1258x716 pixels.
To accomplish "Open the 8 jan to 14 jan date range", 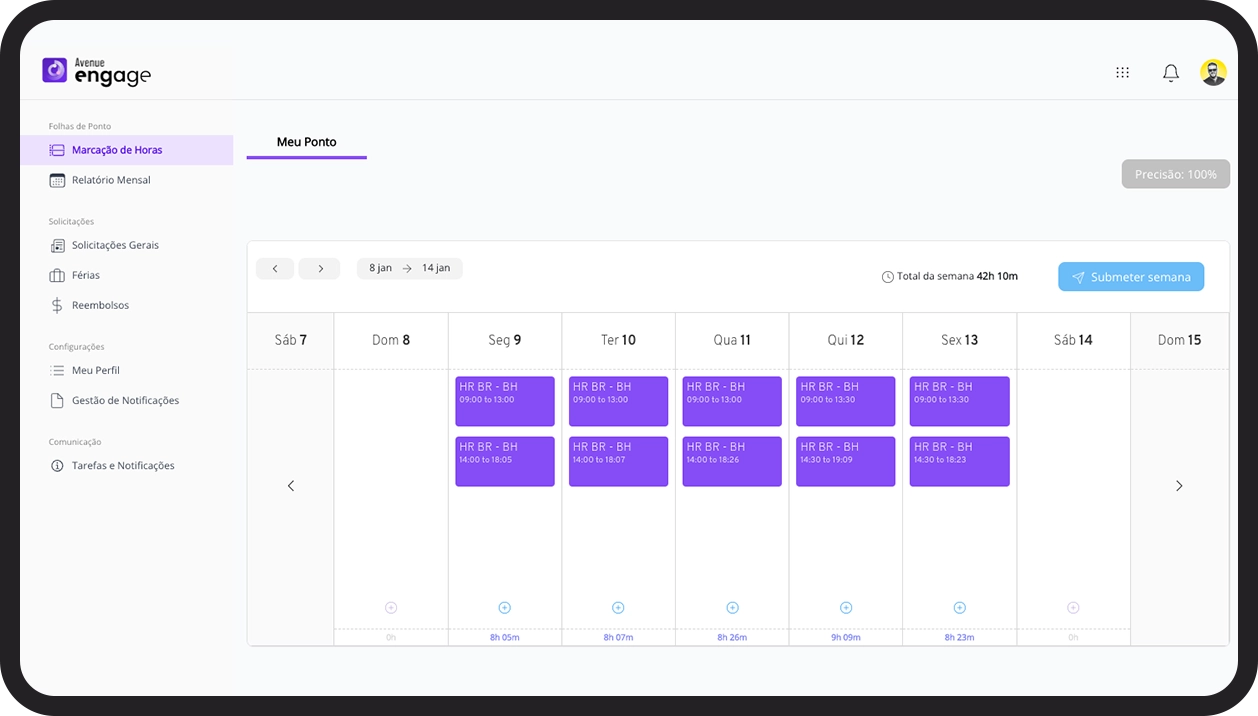I will (410, 268).
